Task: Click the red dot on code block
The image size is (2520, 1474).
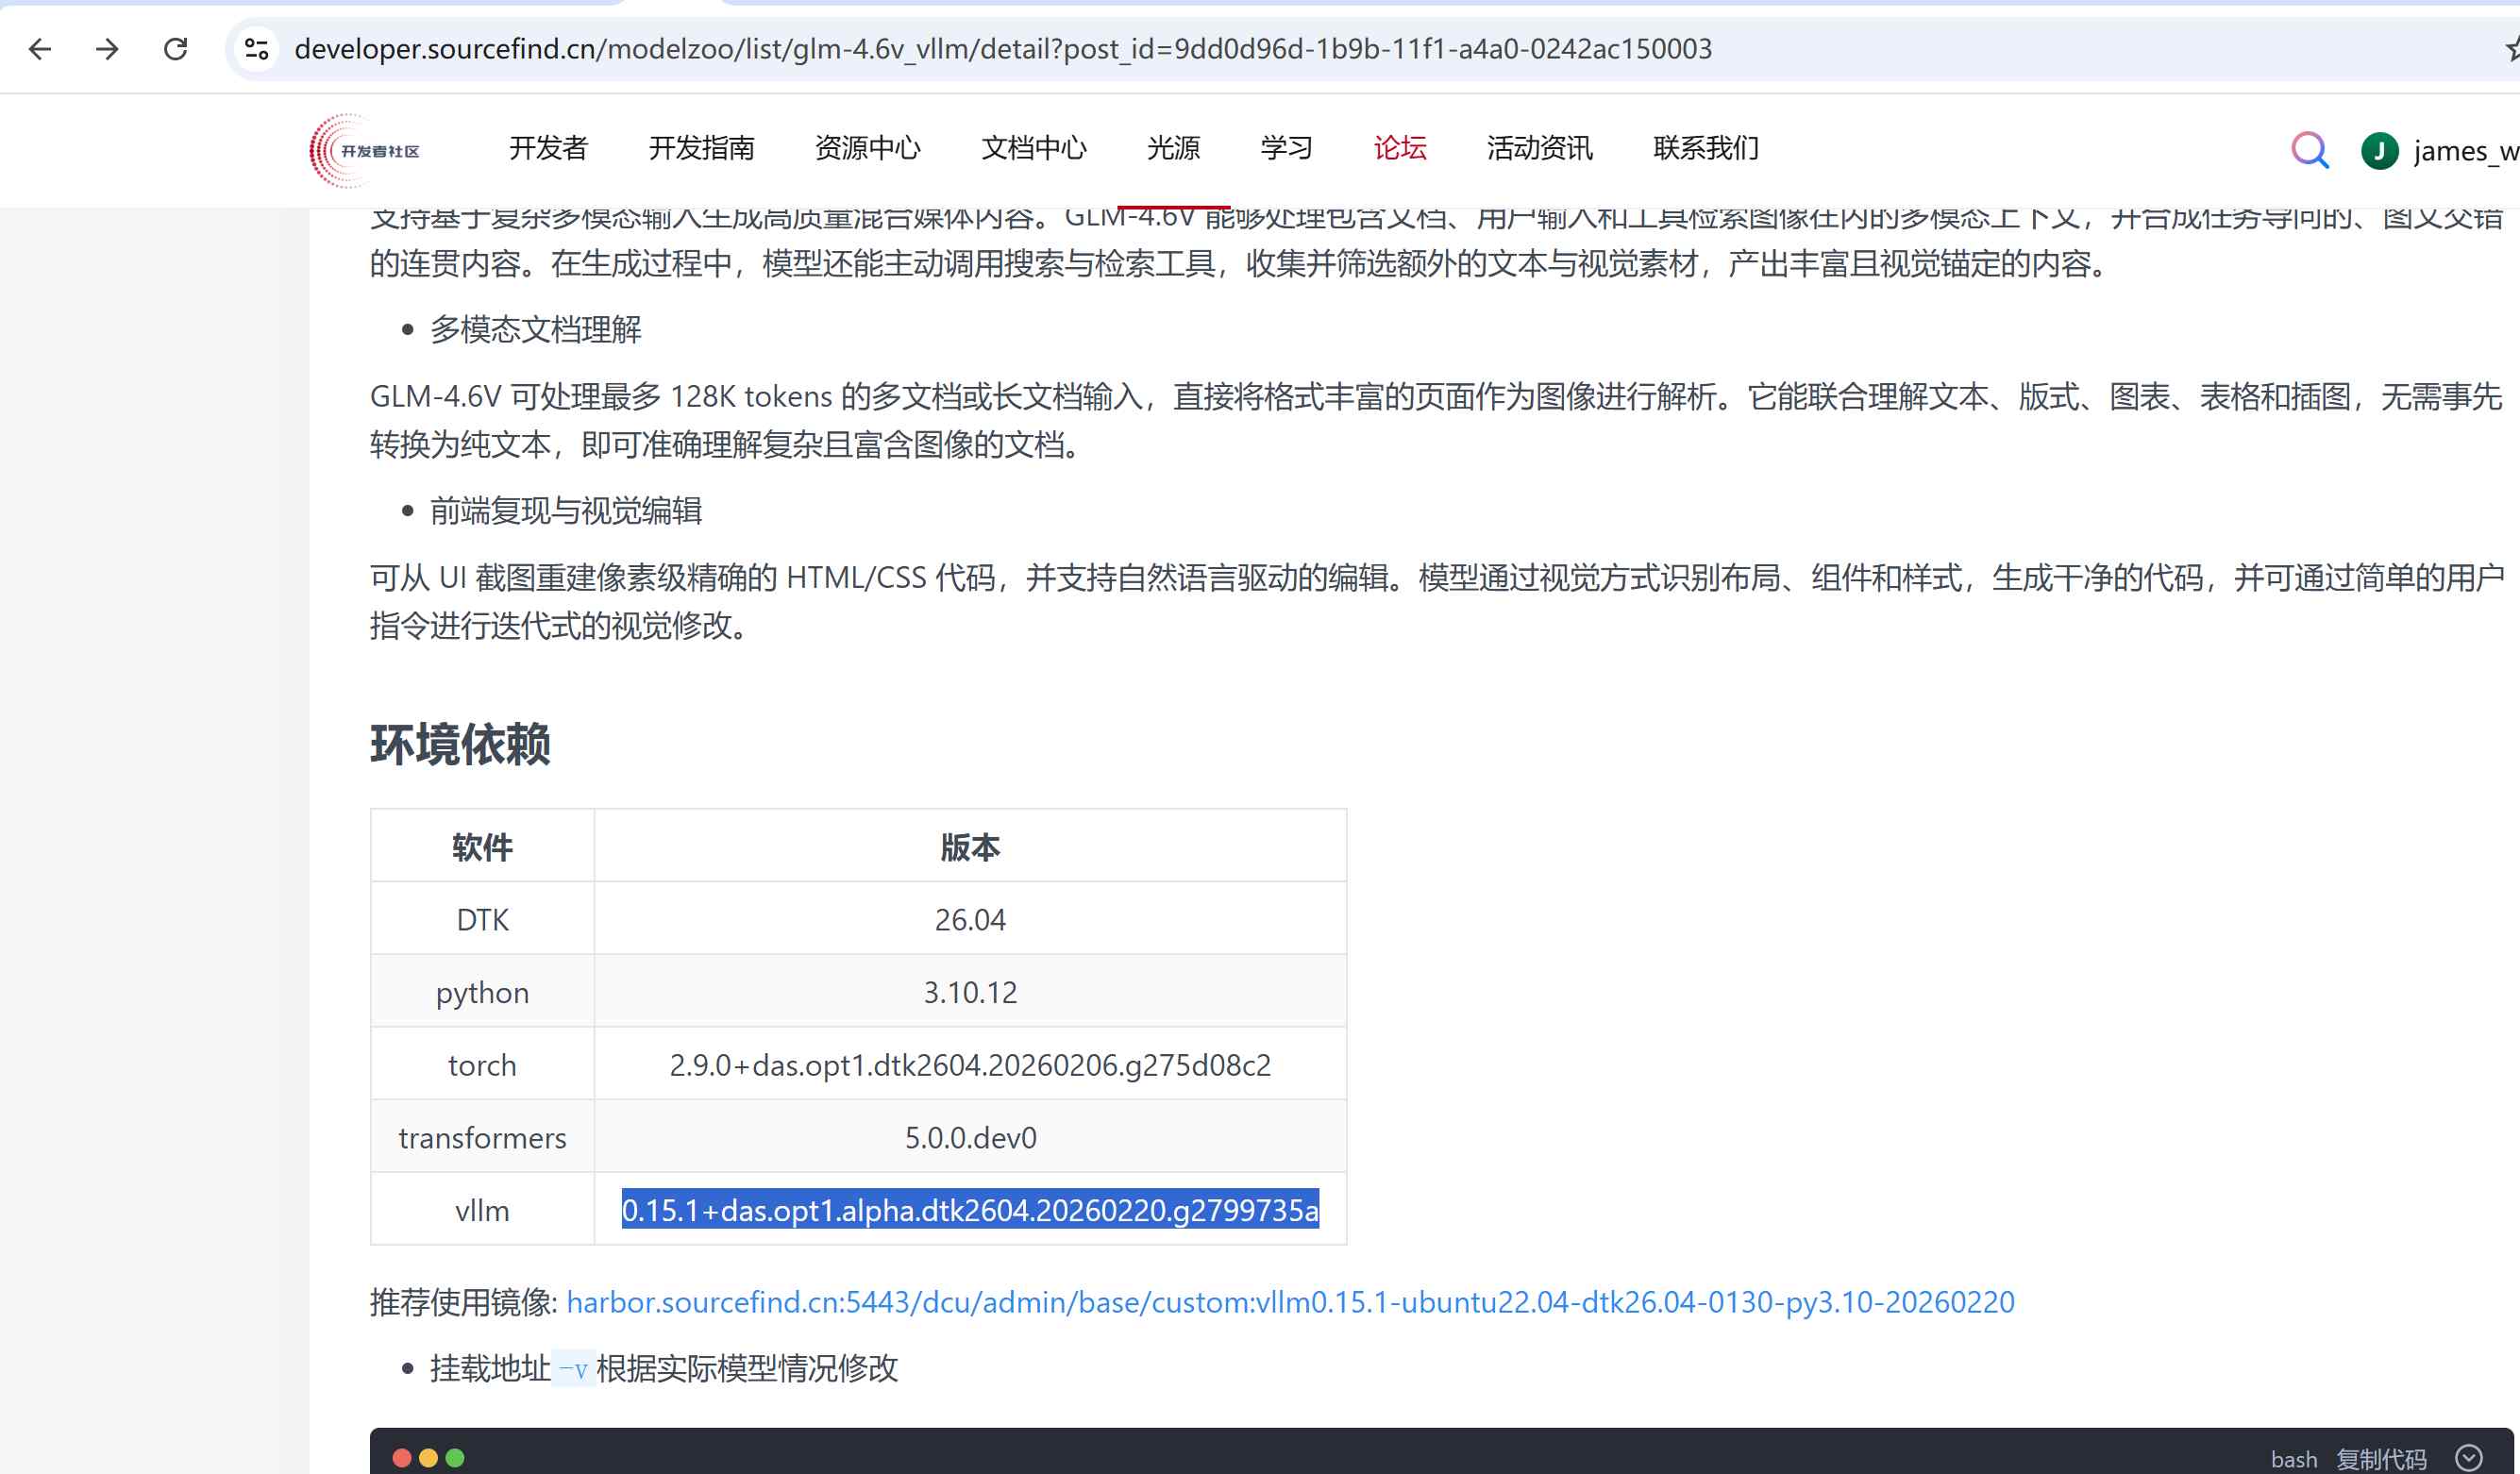Action: 402,1457
